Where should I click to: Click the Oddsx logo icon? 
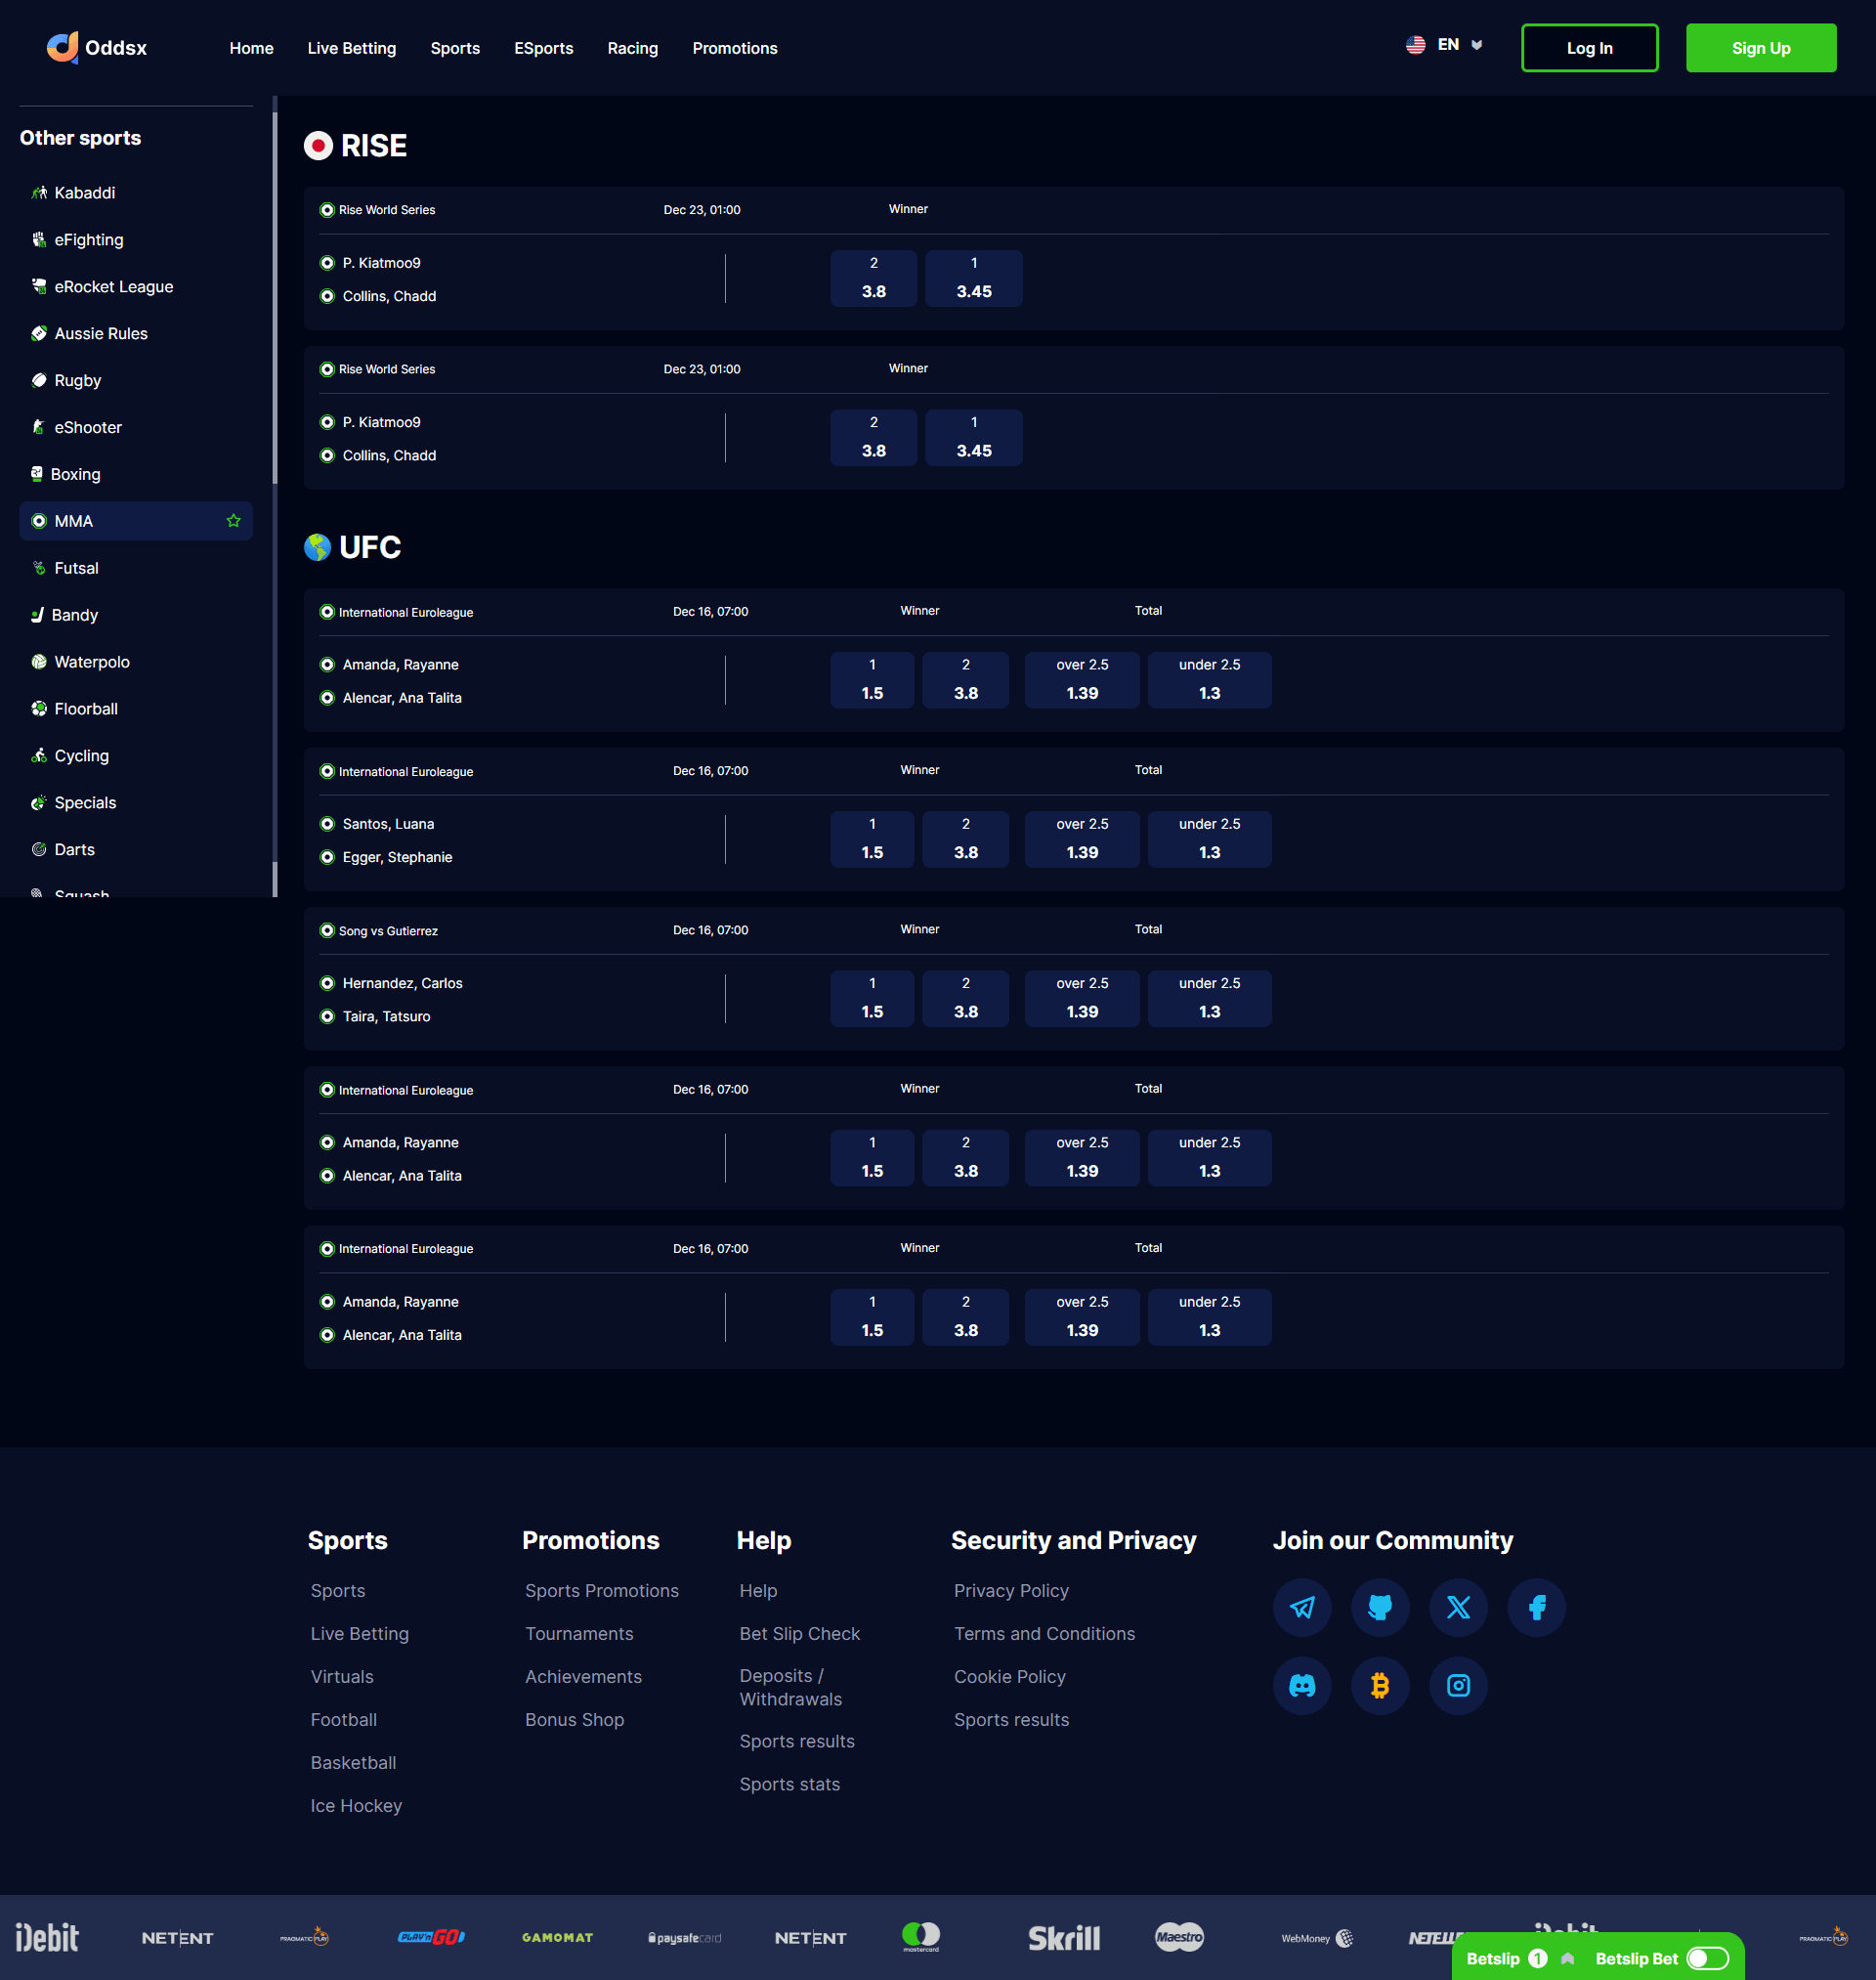click(x=62, y=47)
